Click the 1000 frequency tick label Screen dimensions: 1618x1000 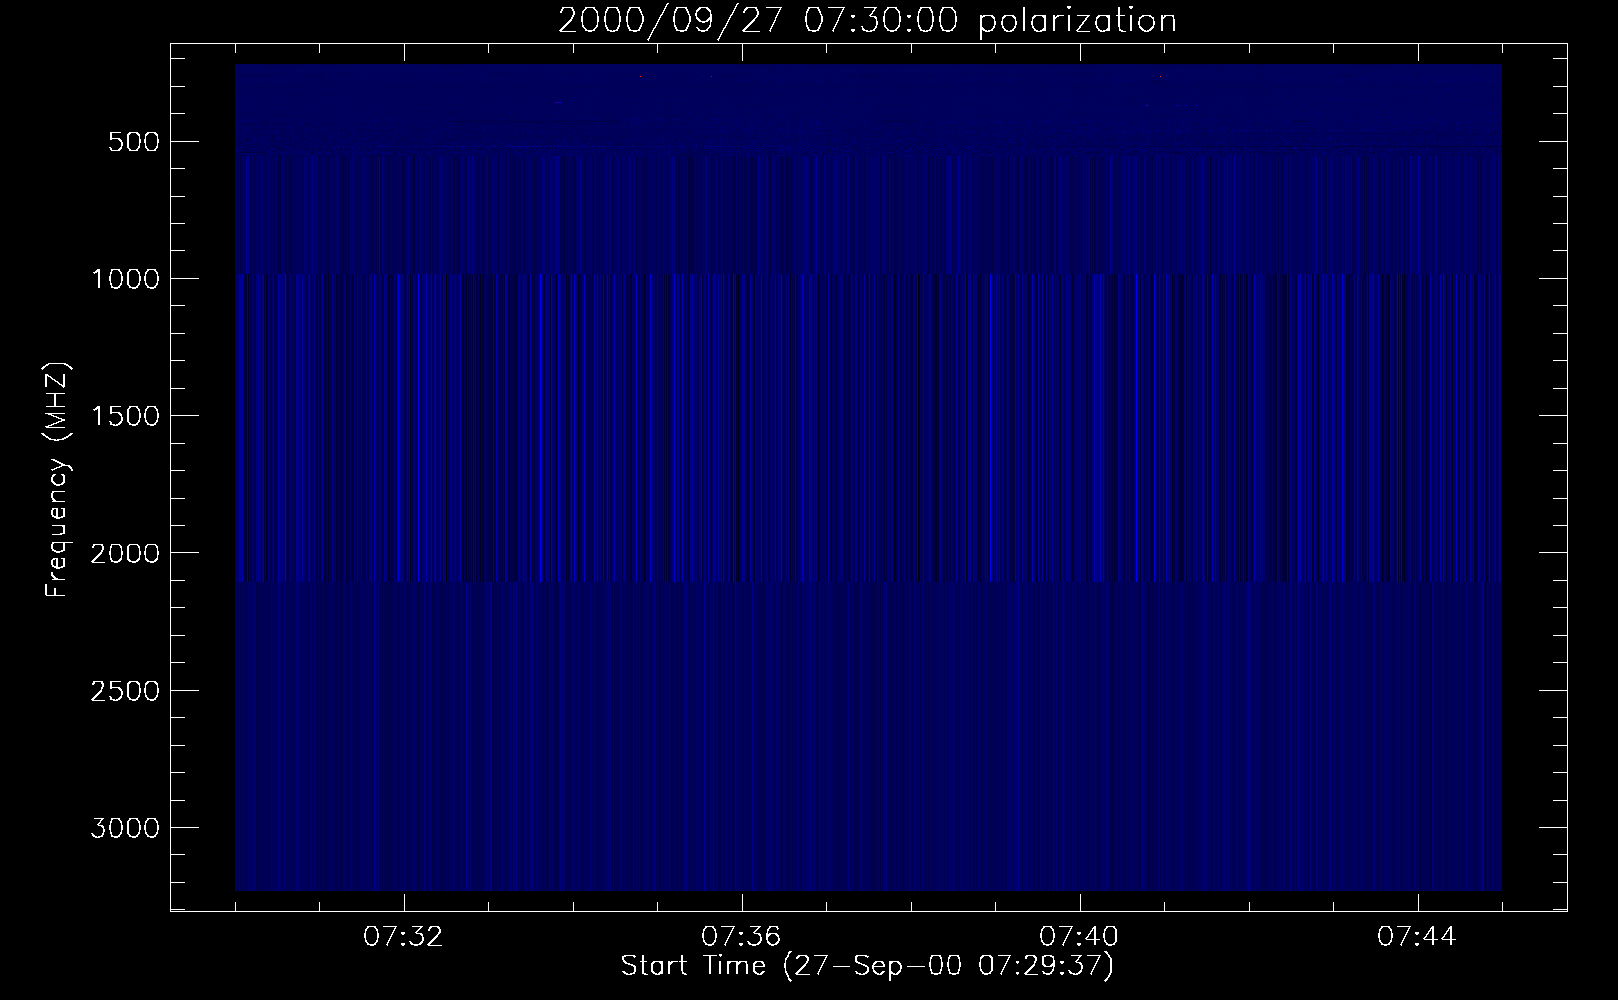pos(124,279)
